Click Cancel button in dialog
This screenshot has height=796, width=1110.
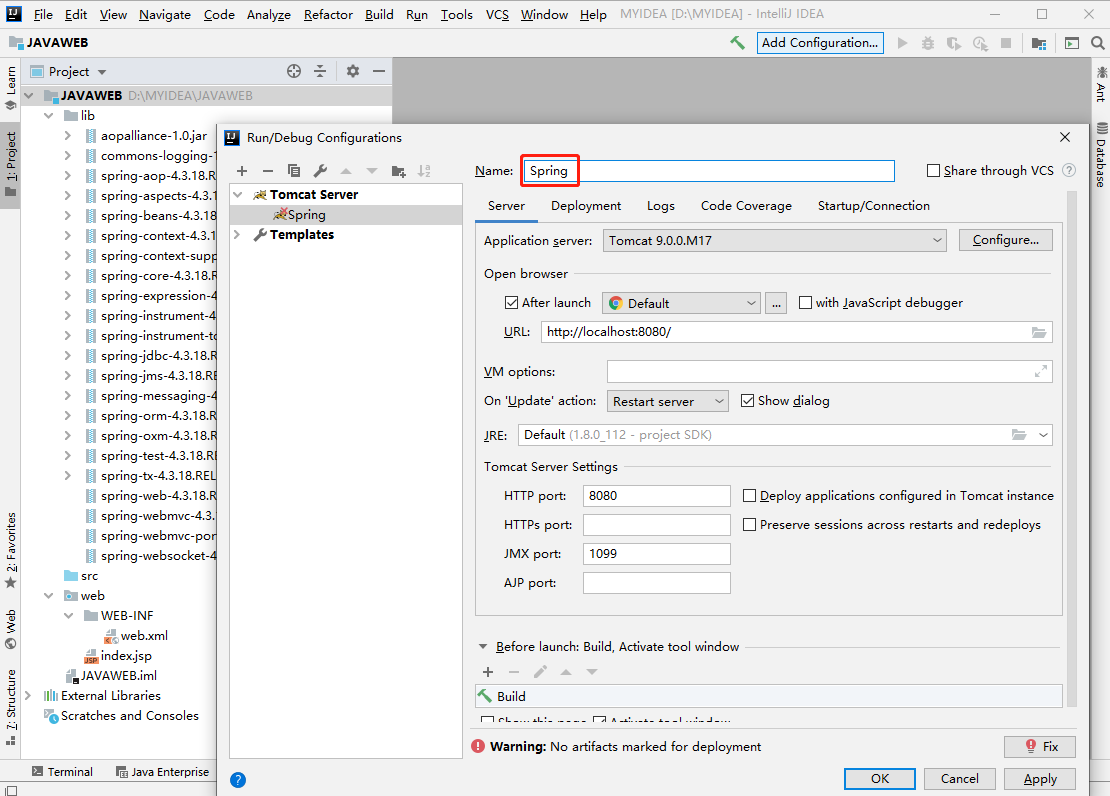pos(959,779)
